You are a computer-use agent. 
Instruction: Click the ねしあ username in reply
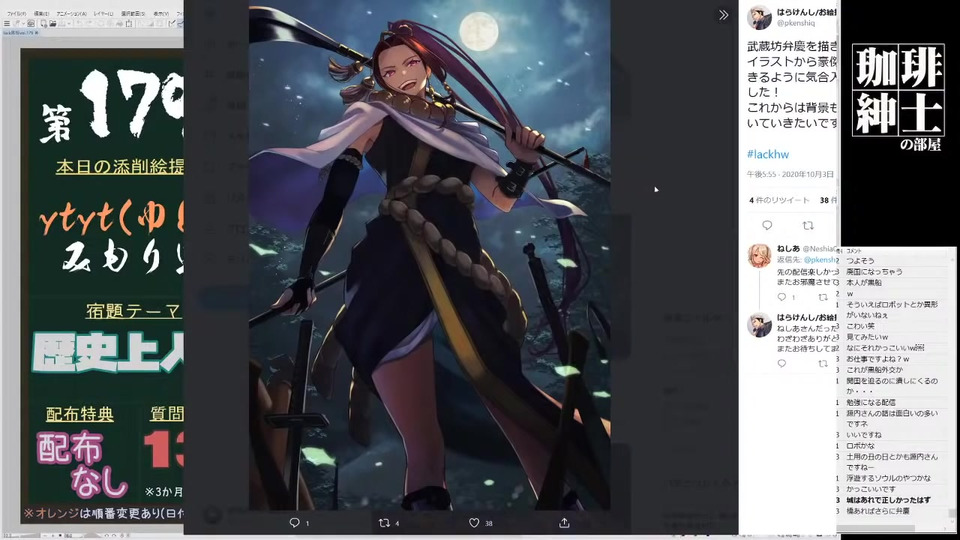[x=788, y=249]
